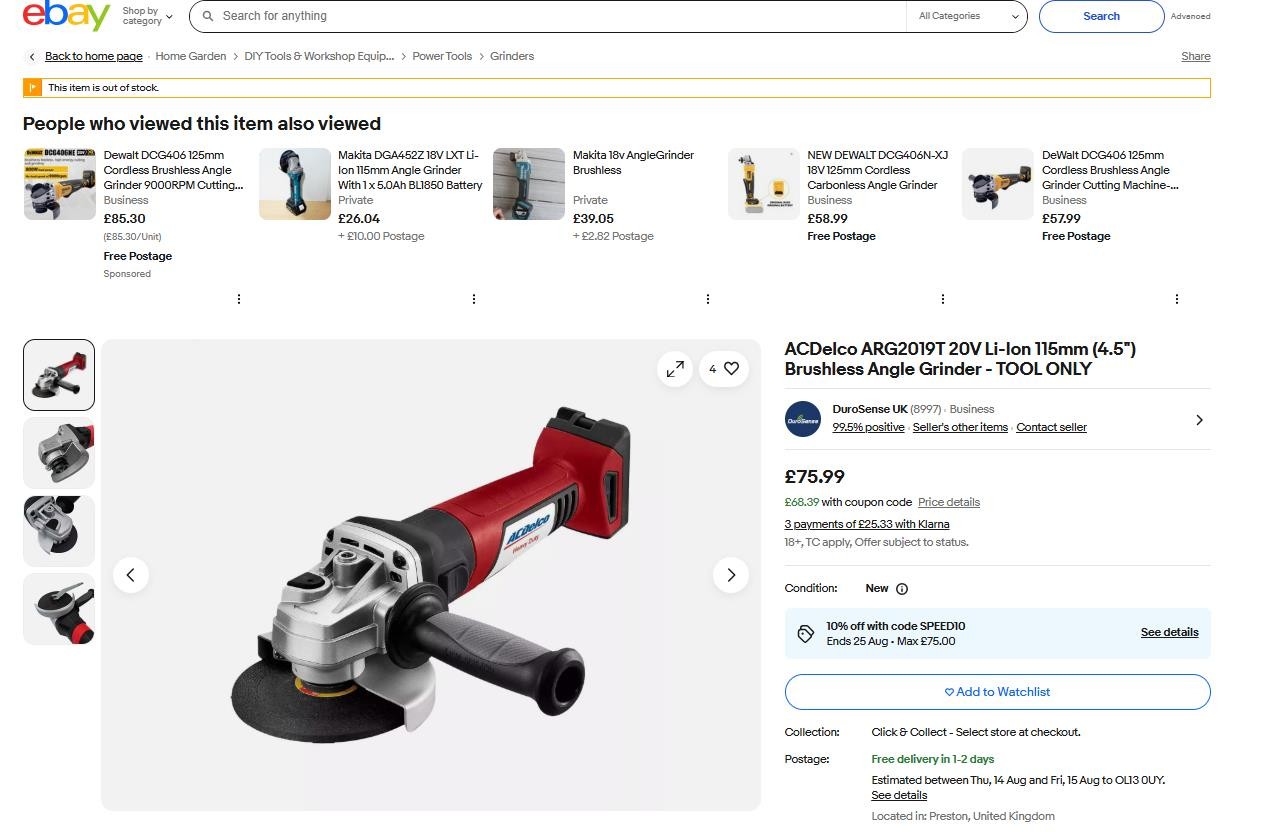Click the DuroSense seller logo
The image size is (1281, 832).
coord(803,420)
